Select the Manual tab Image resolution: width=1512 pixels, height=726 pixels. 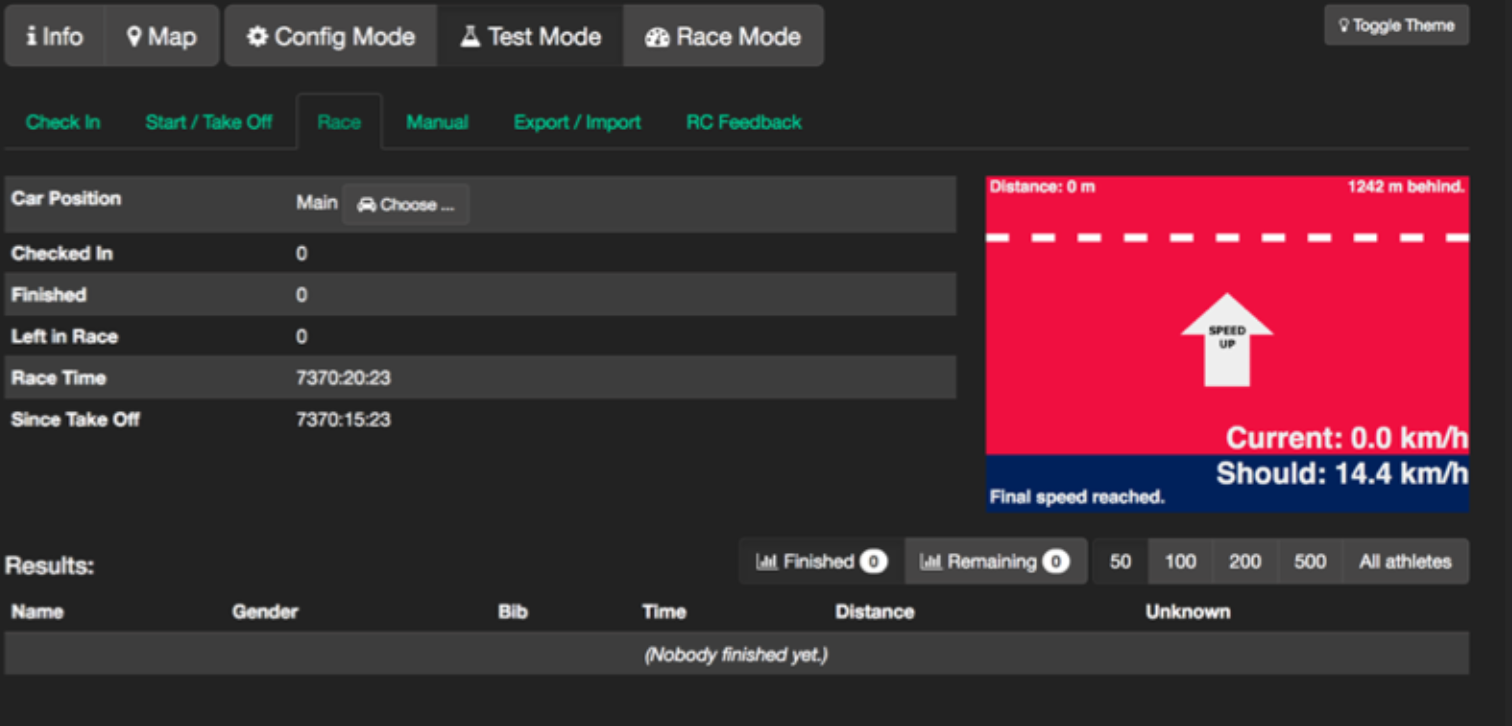coord(437,122)
